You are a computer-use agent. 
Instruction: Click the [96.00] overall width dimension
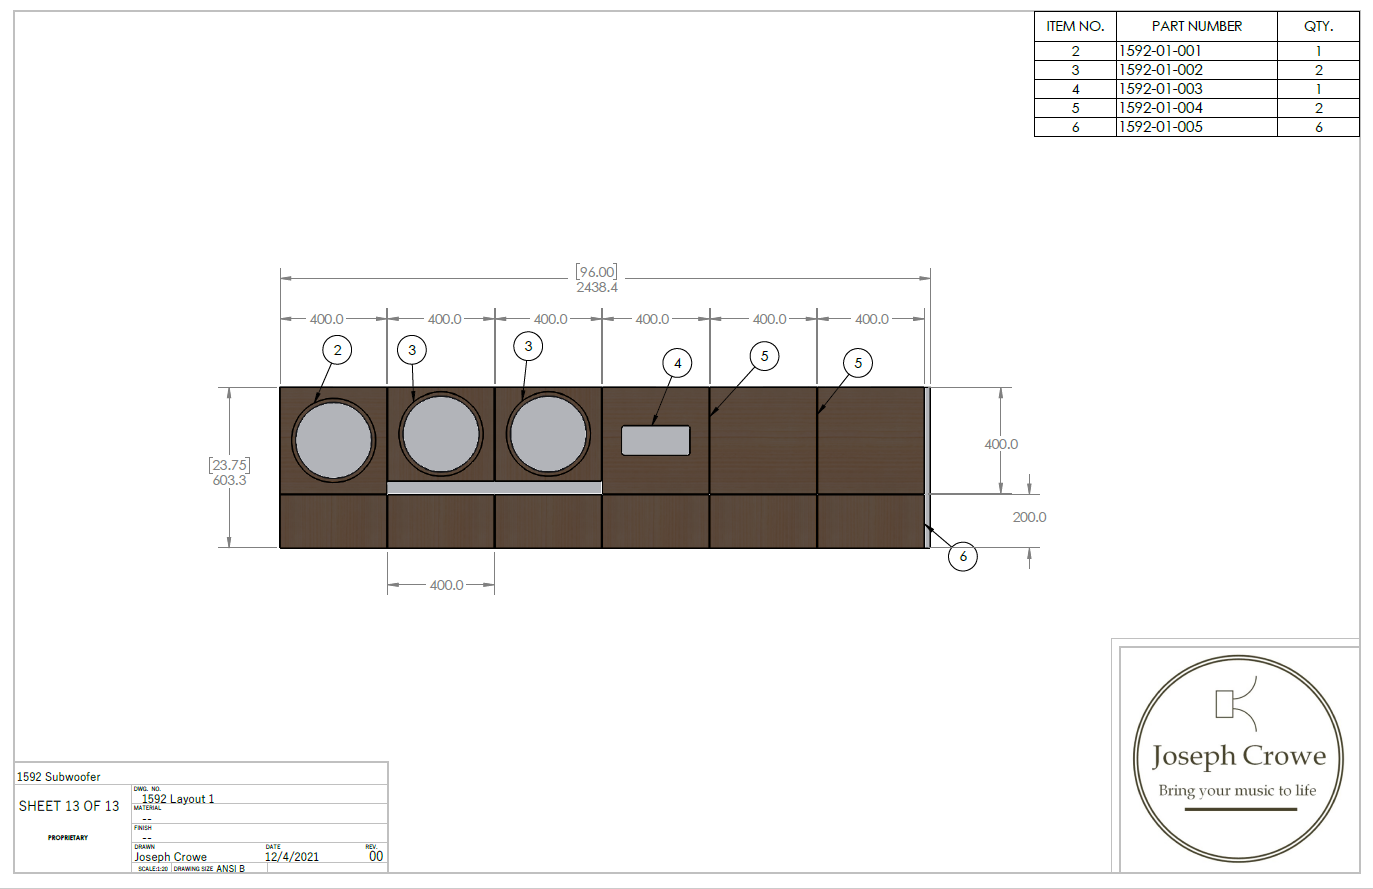point(596,272)
